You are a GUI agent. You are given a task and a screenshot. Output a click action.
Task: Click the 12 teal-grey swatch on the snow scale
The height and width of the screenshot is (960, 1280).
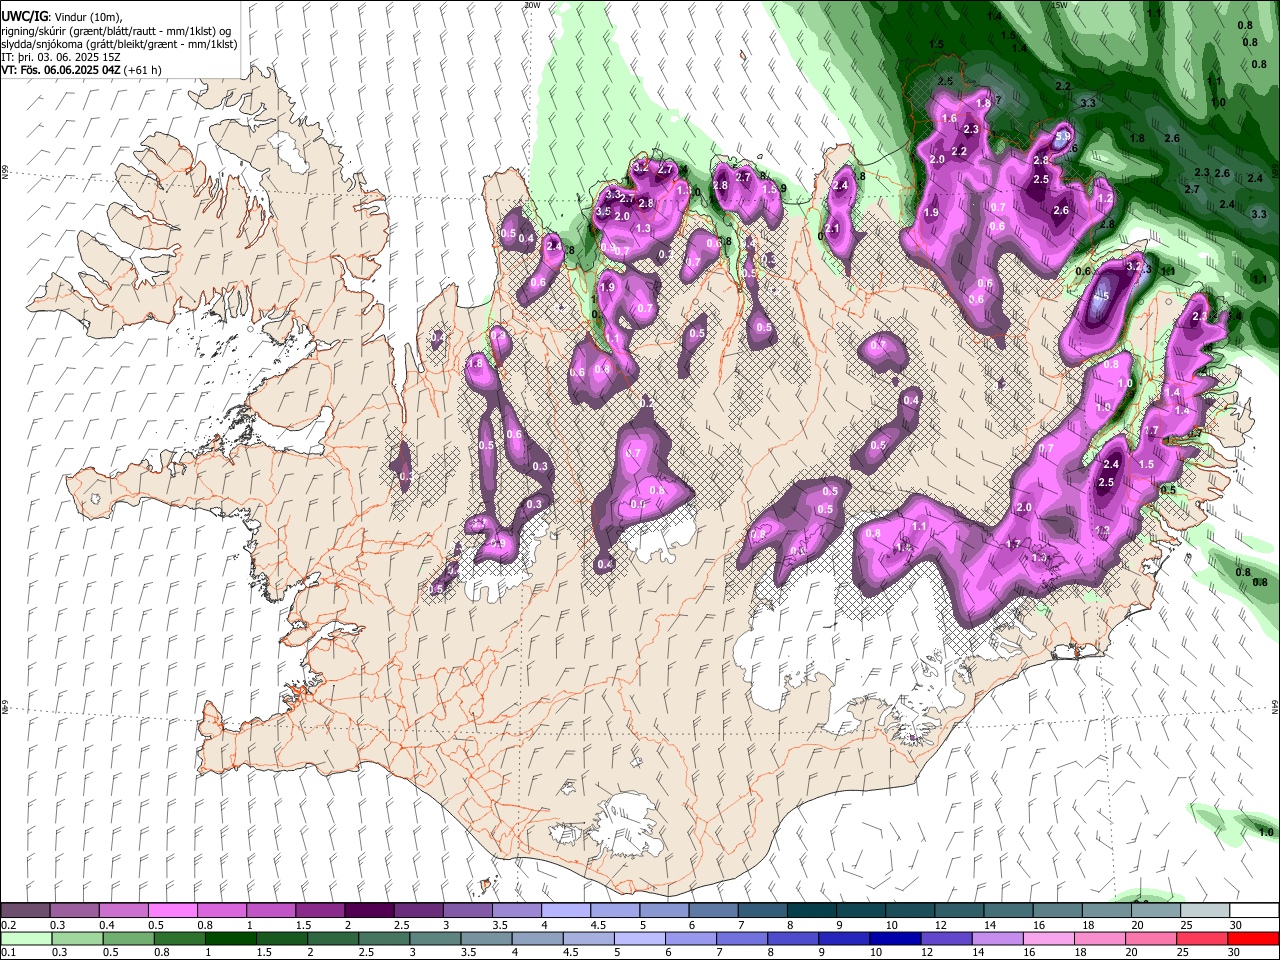coord(959,911)
